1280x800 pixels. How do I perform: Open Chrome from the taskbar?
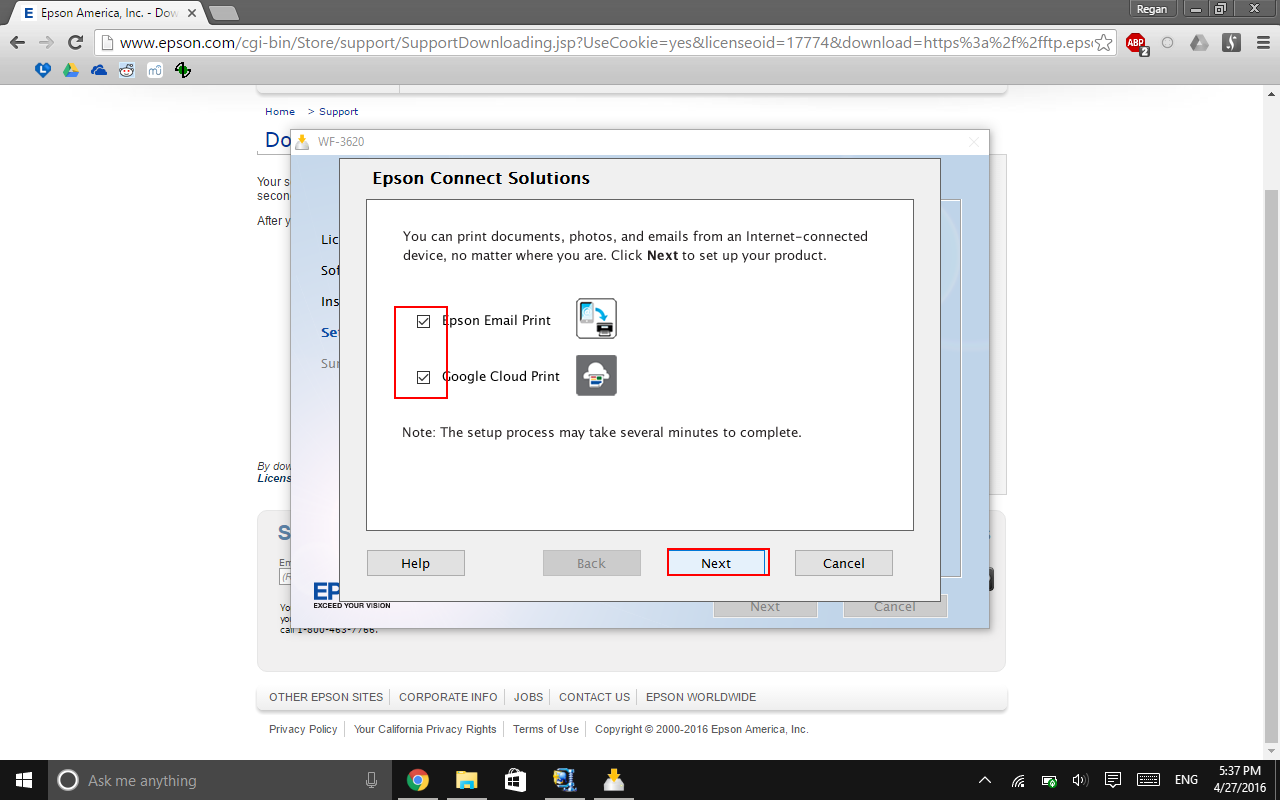(x=418, y=780)
